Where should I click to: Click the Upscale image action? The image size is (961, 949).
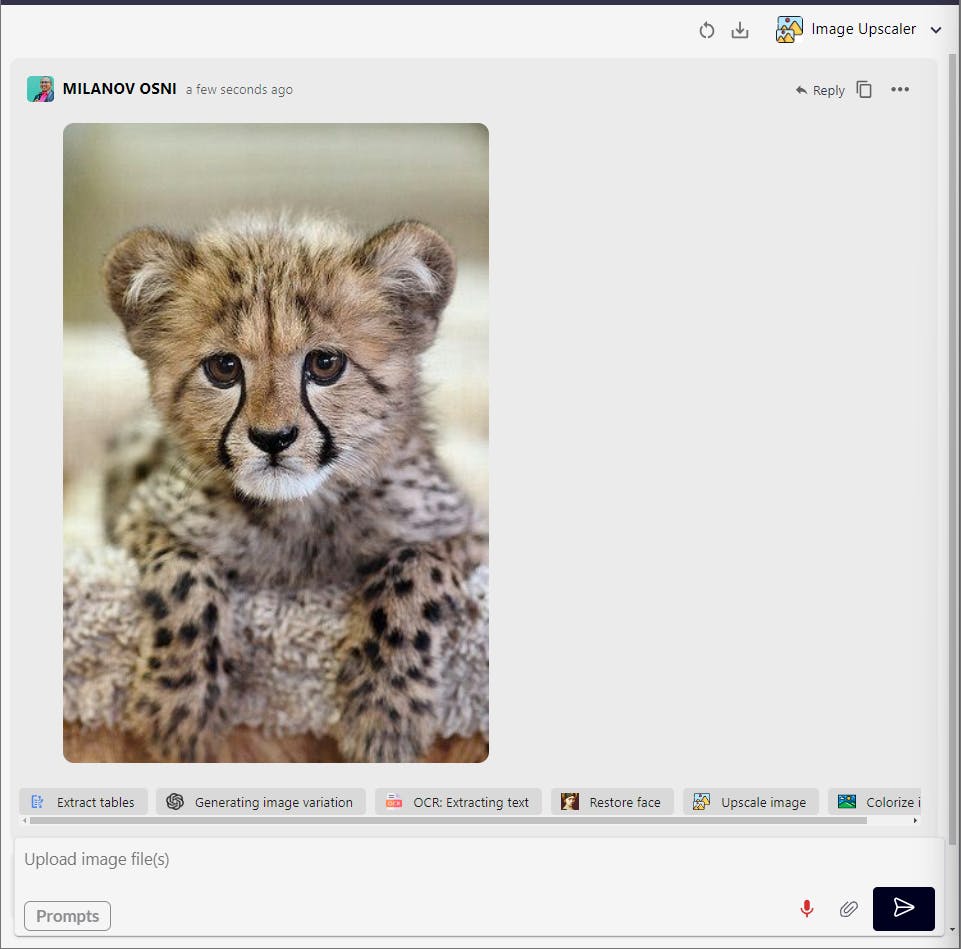pyautogui.click(x=750, y=801)
